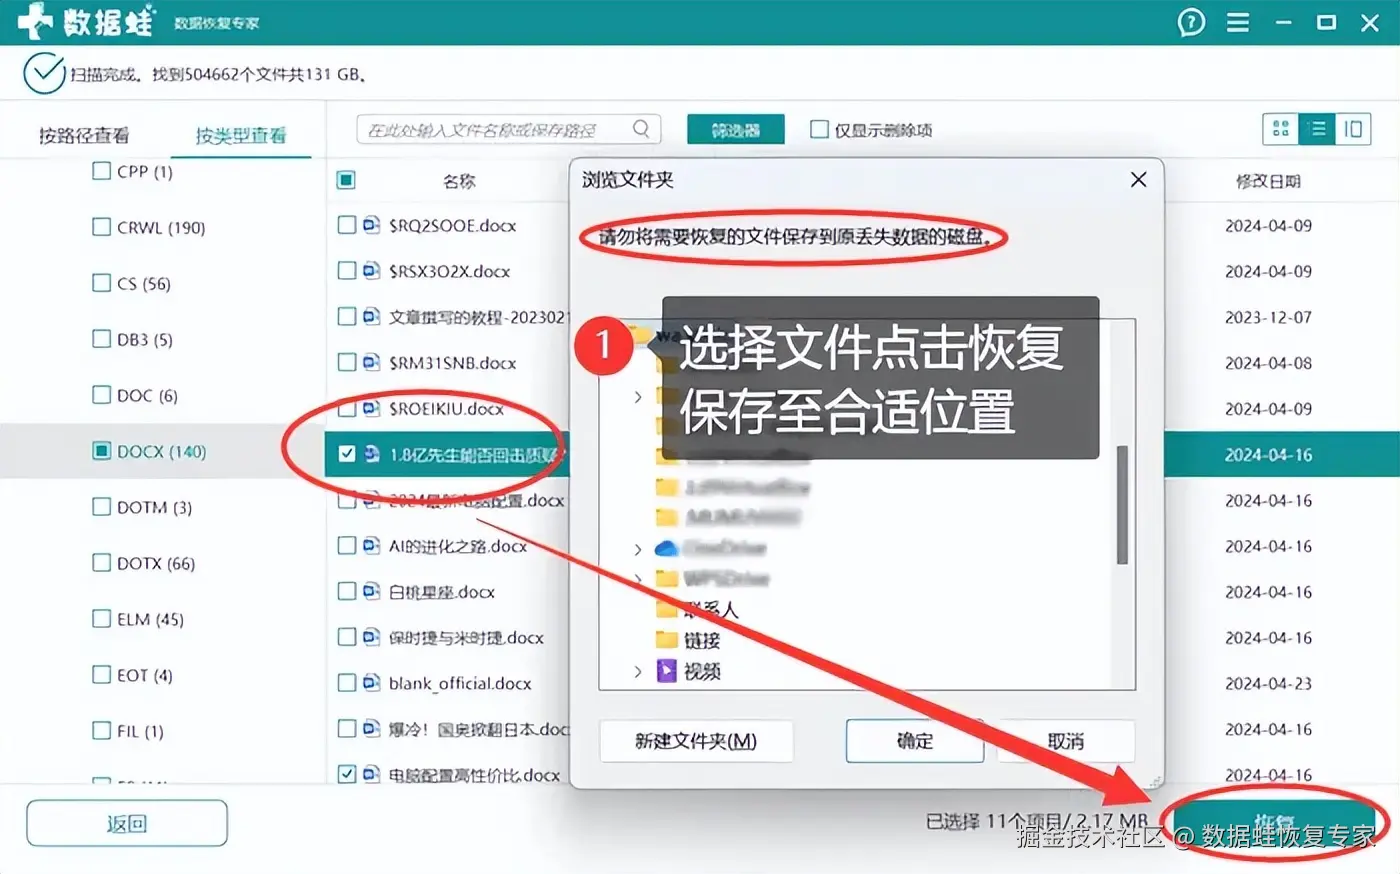Close the 浏览文件夹 dialog
1400x874 pixels.
click(x=1138, y=179)
